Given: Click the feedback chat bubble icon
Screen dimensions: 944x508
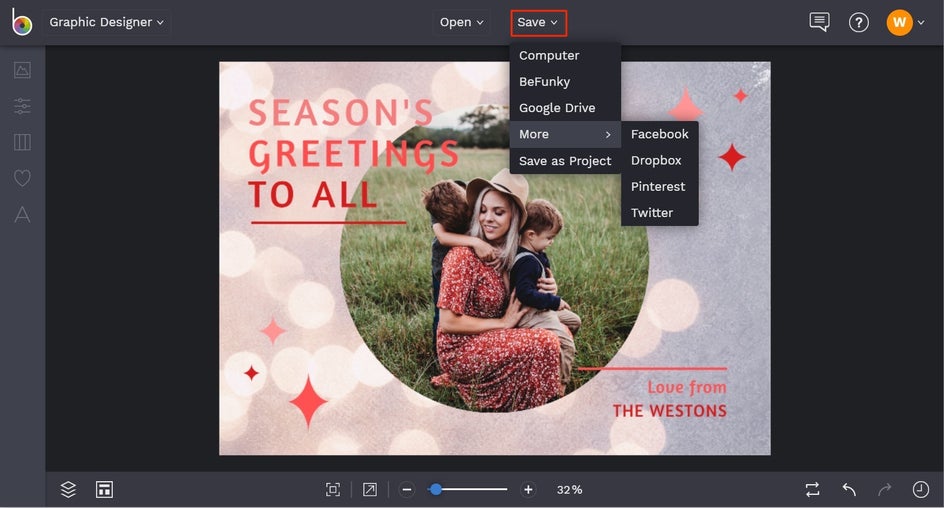Looking at the screenshot, I should pyautogui.click(x=819, y=22).
